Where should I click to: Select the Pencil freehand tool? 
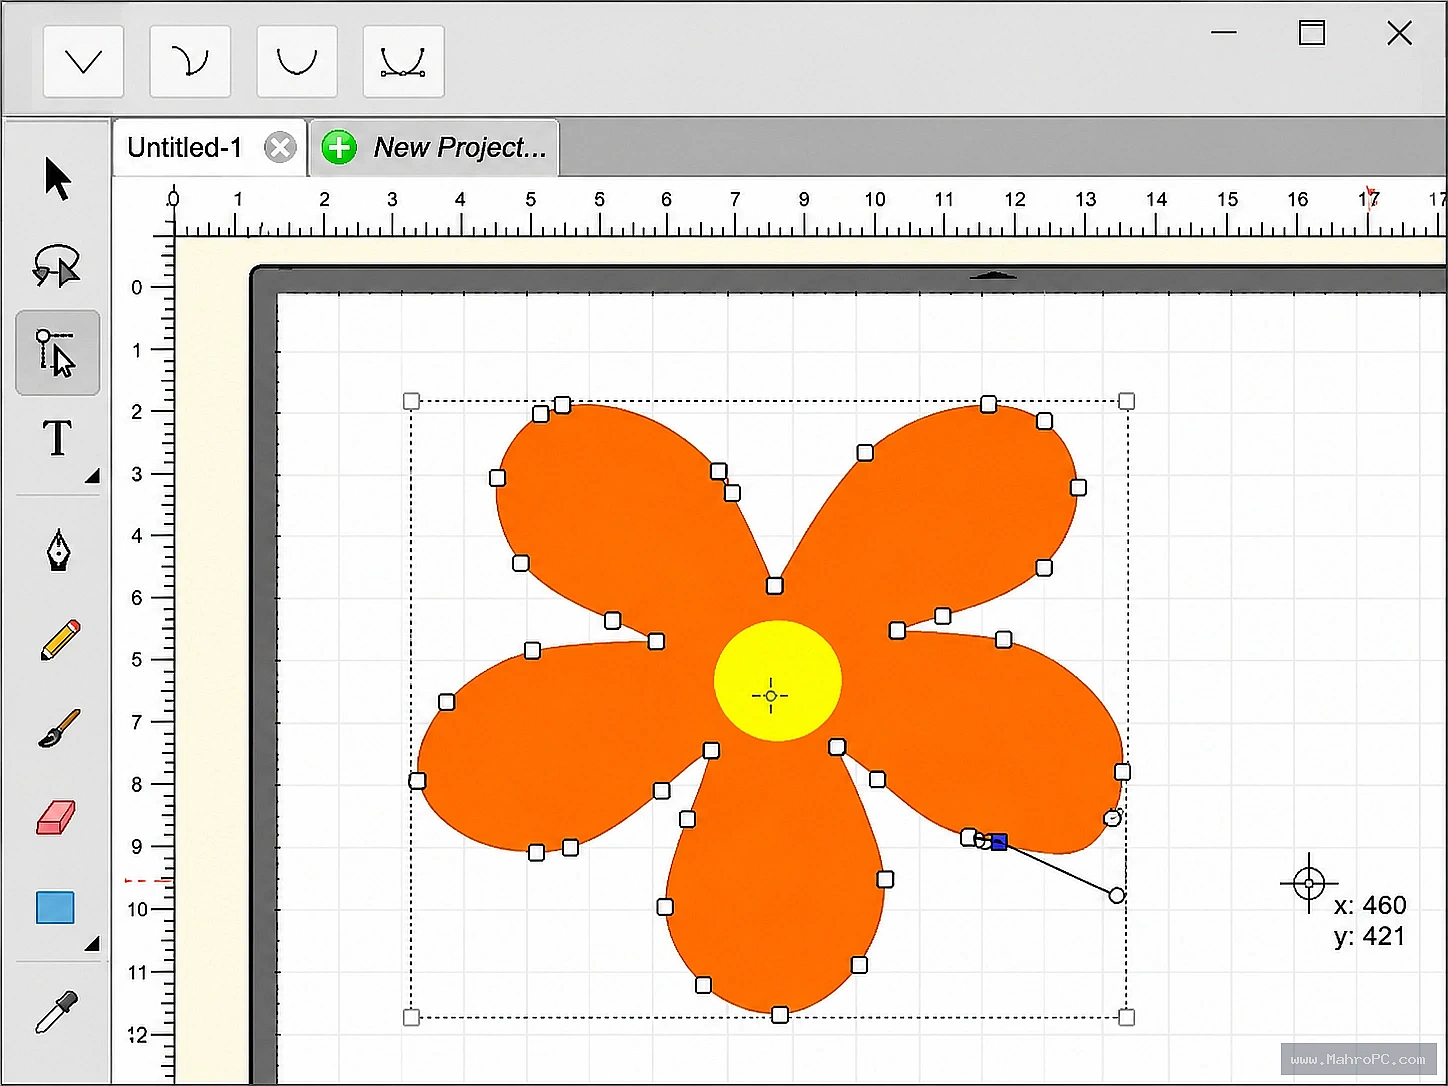tap(60, 640)
